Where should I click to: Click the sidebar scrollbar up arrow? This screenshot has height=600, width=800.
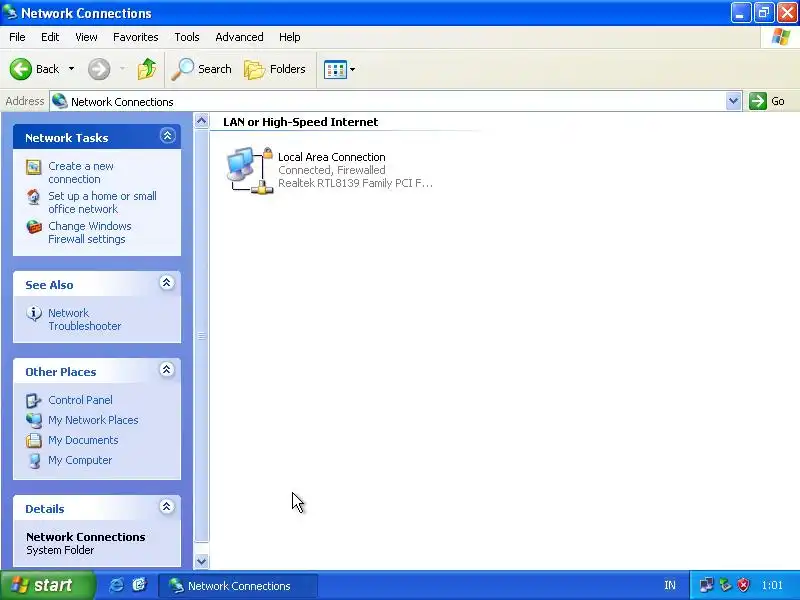[x=202, y=121]
